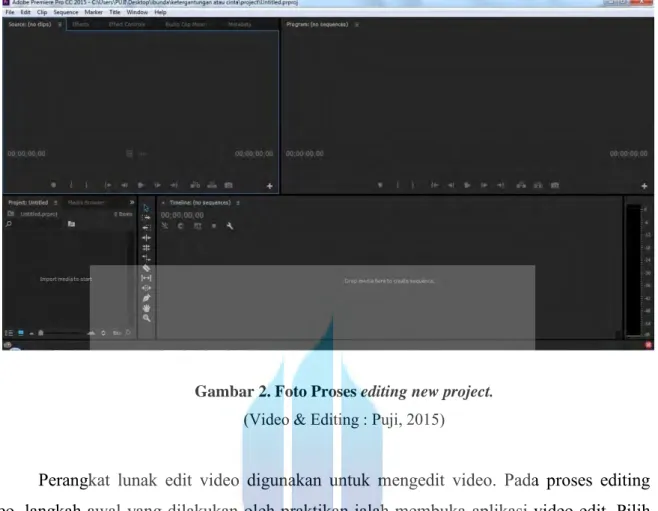Select the Source (no clips) tab
Viewport: 658px width, 511px height.
tap(30, 24)
